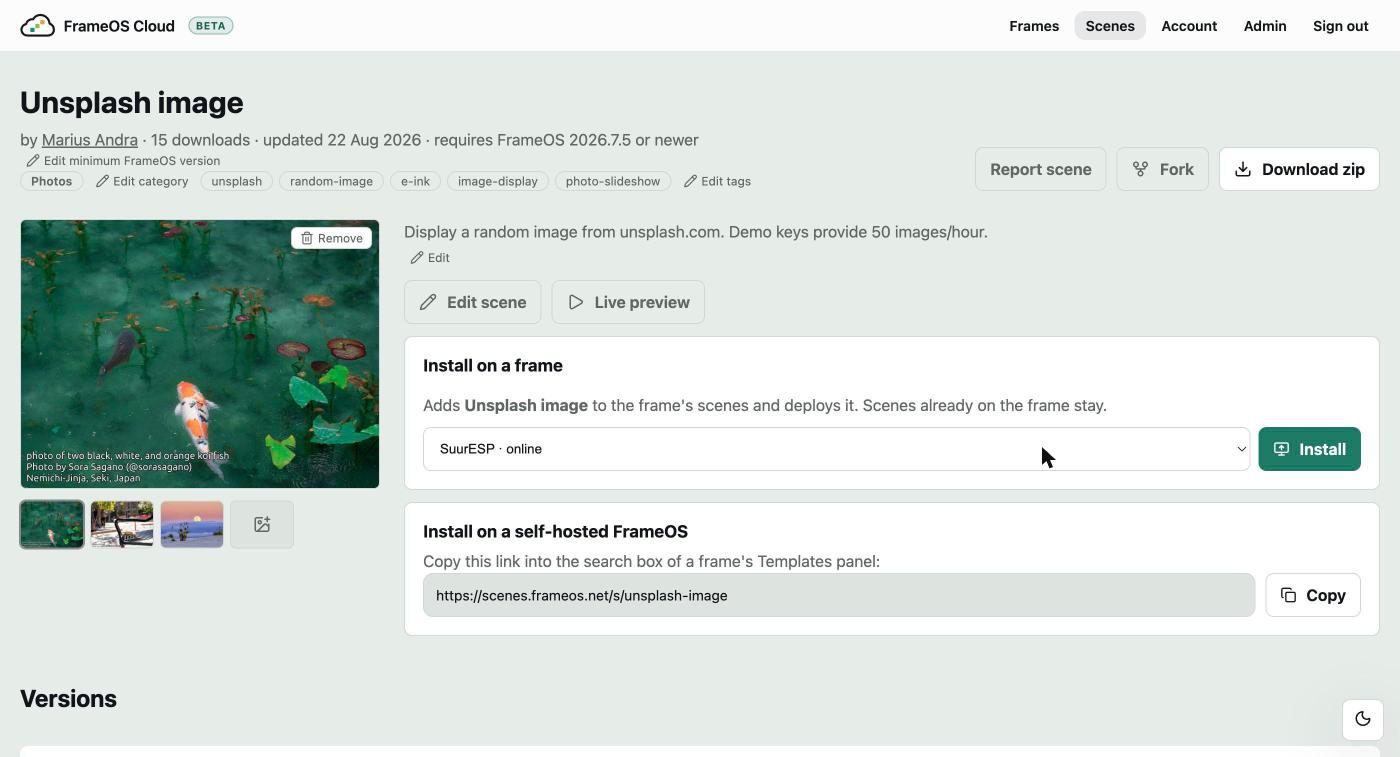Click the scenes.frameos.net URL field
Image resolution: width=1400 pixels, height=757 pixels.
click(838, 595)
